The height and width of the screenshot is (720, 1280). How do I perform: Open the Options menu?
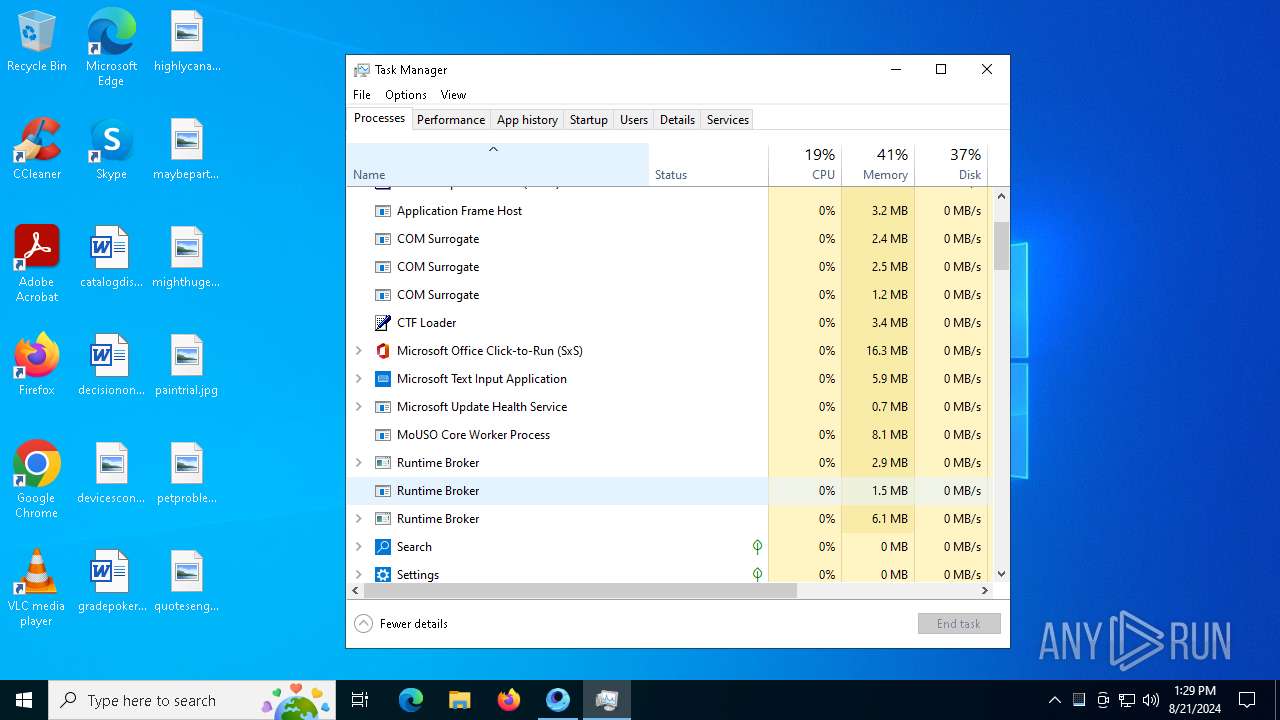(406, 95)
